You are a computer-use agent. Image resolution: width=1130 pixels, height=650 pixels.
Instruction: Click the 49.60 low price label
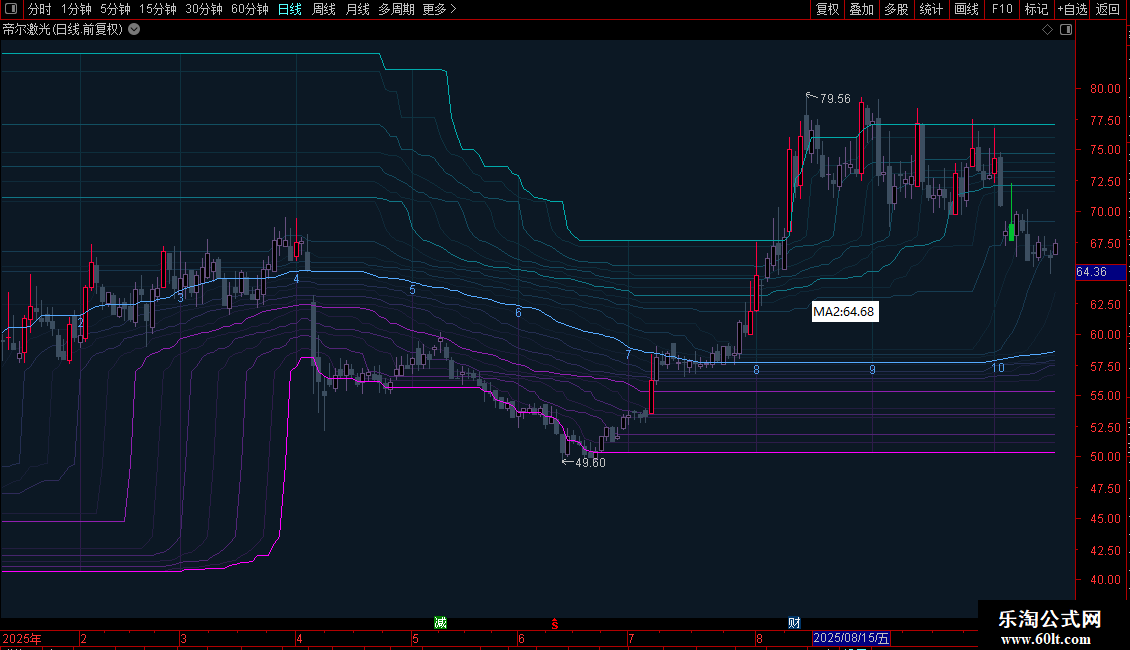tap(590, 463)
